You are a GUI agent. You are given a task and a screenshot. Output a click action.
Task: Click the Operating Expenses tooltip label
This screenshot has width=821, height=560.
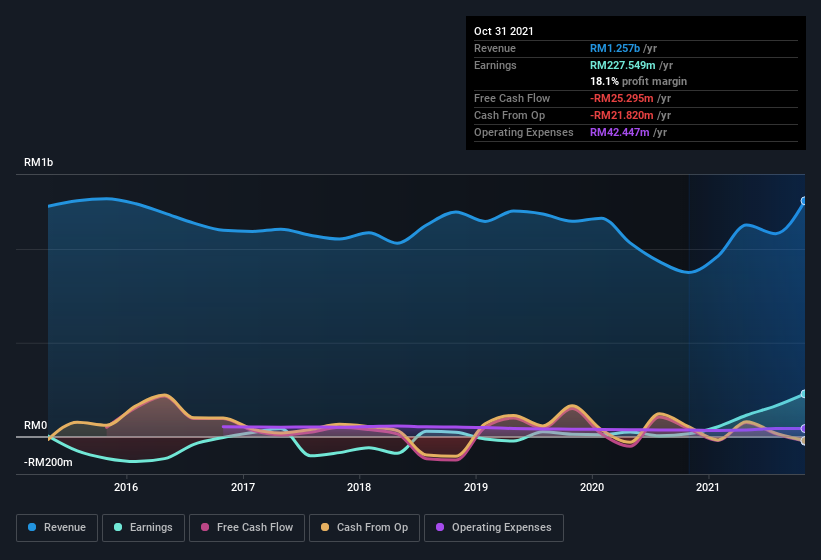[524, 132]
